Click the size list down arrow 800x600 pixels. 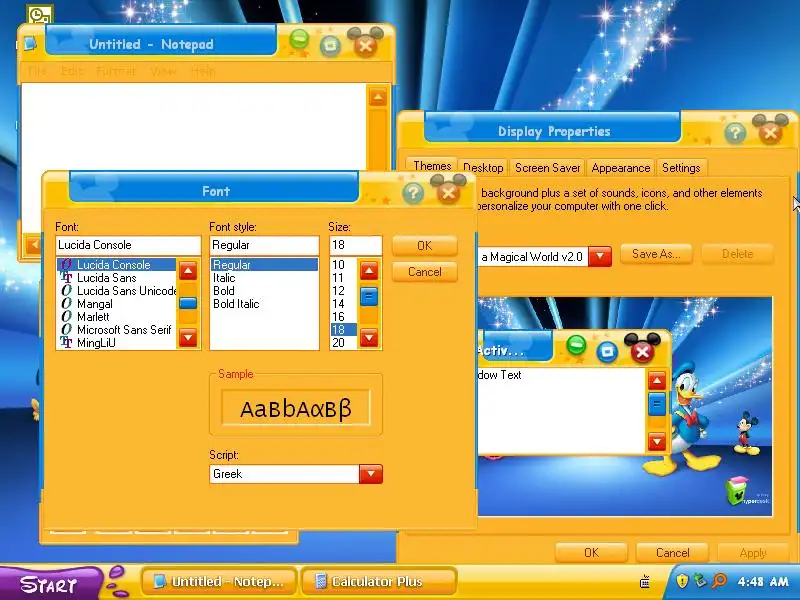point(369,337)
